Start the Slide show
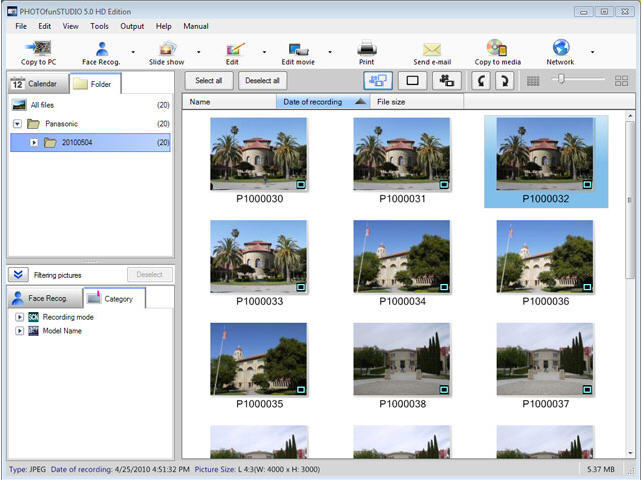 (x=167, y=52)
